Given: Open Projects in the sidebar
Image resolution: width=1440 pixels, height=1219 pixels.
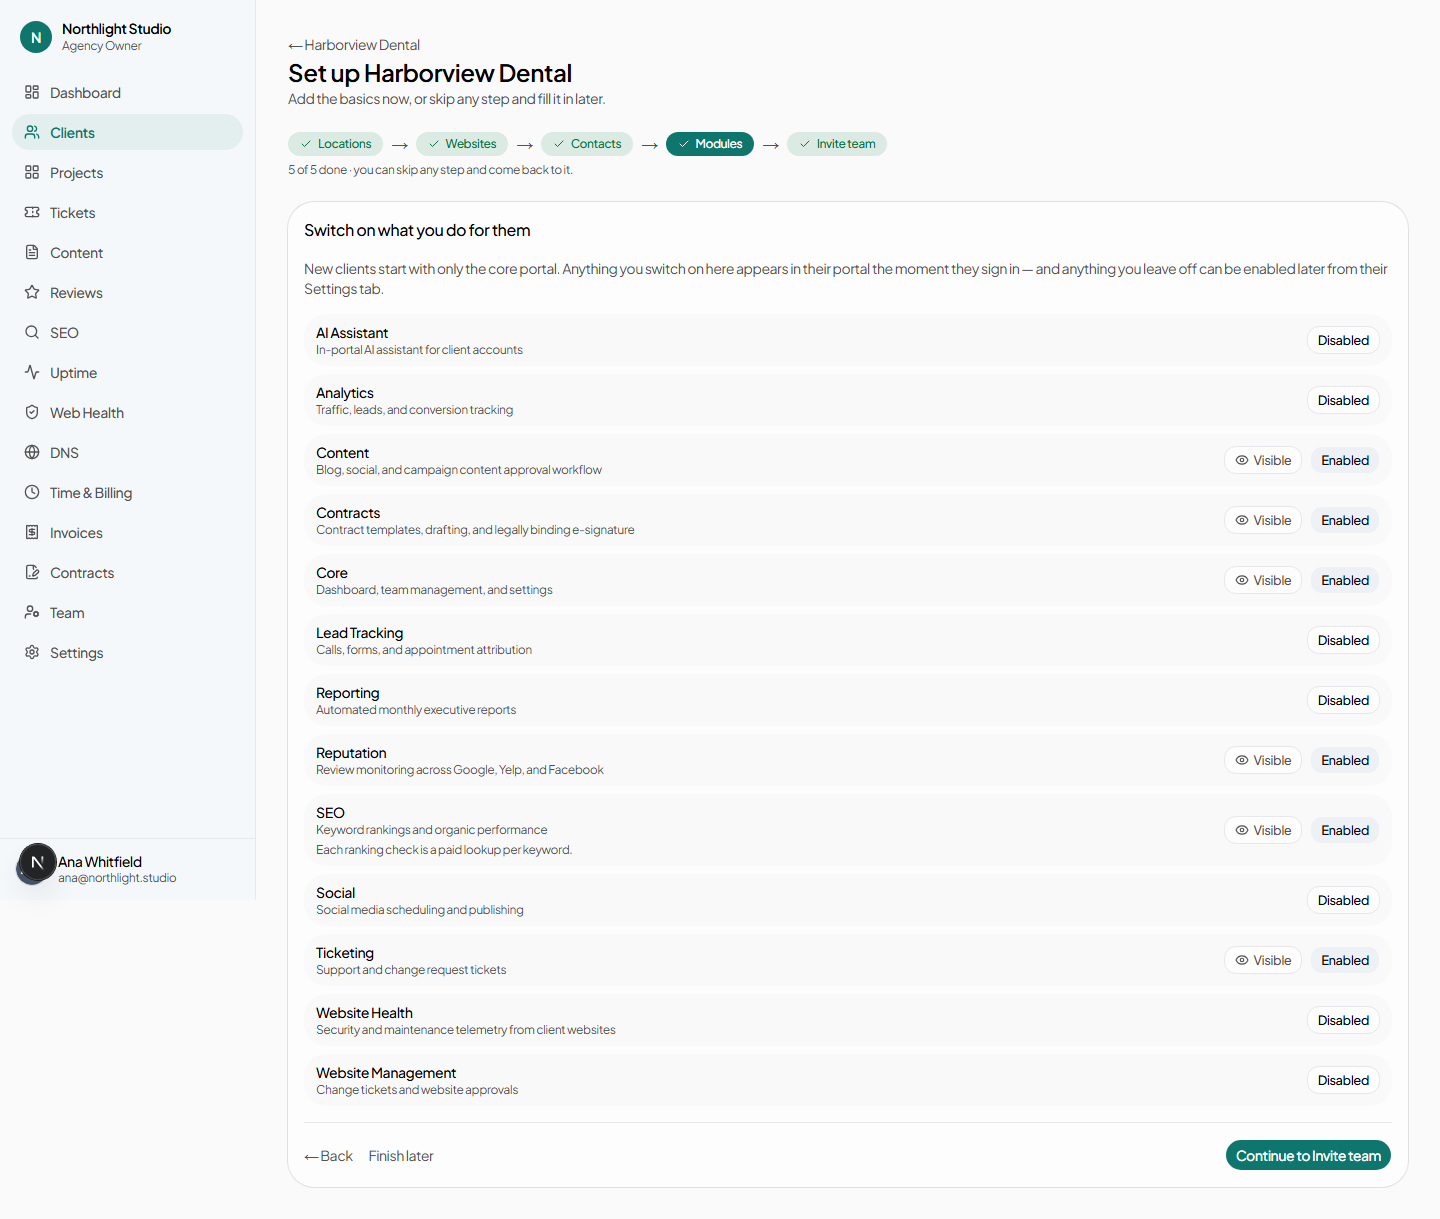Looking at the screenshot, I should [x=127, y=172].
